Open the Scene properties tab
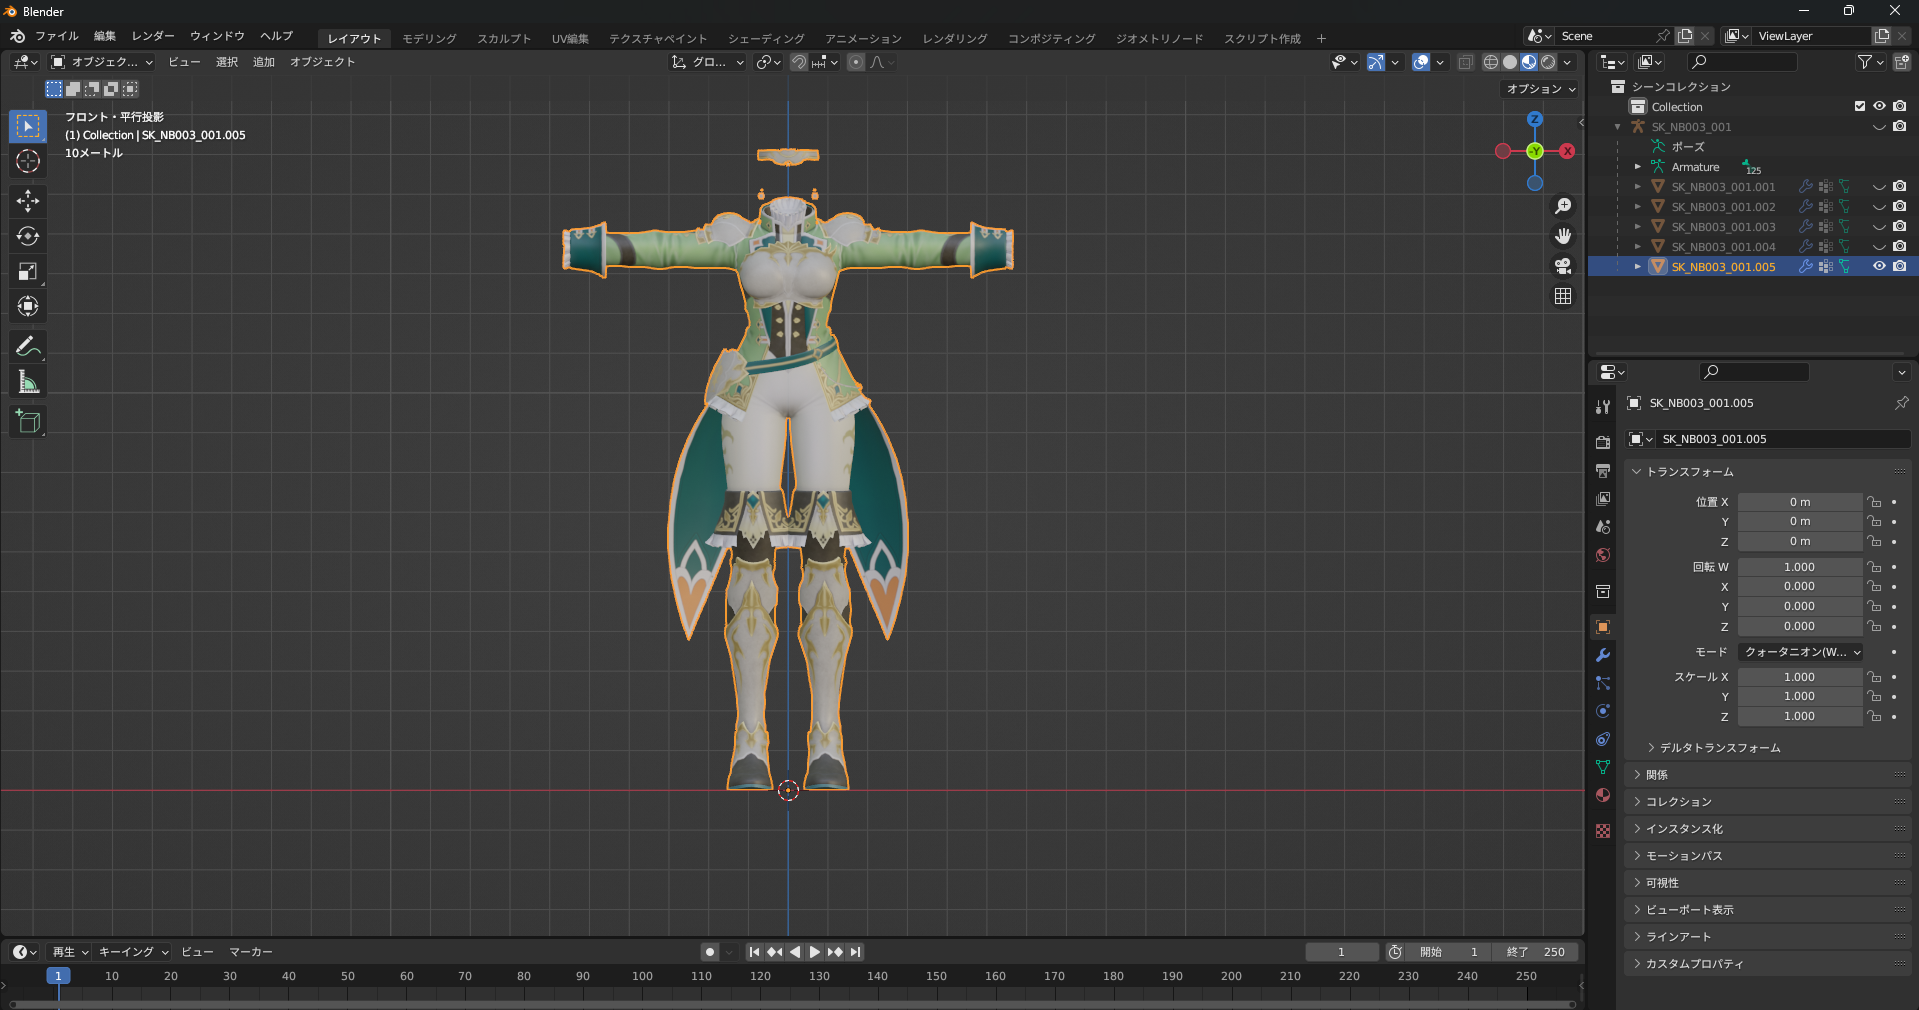Image resolution: width=1919 pixels, height=1010 pixels. [x=1603, y=526]
